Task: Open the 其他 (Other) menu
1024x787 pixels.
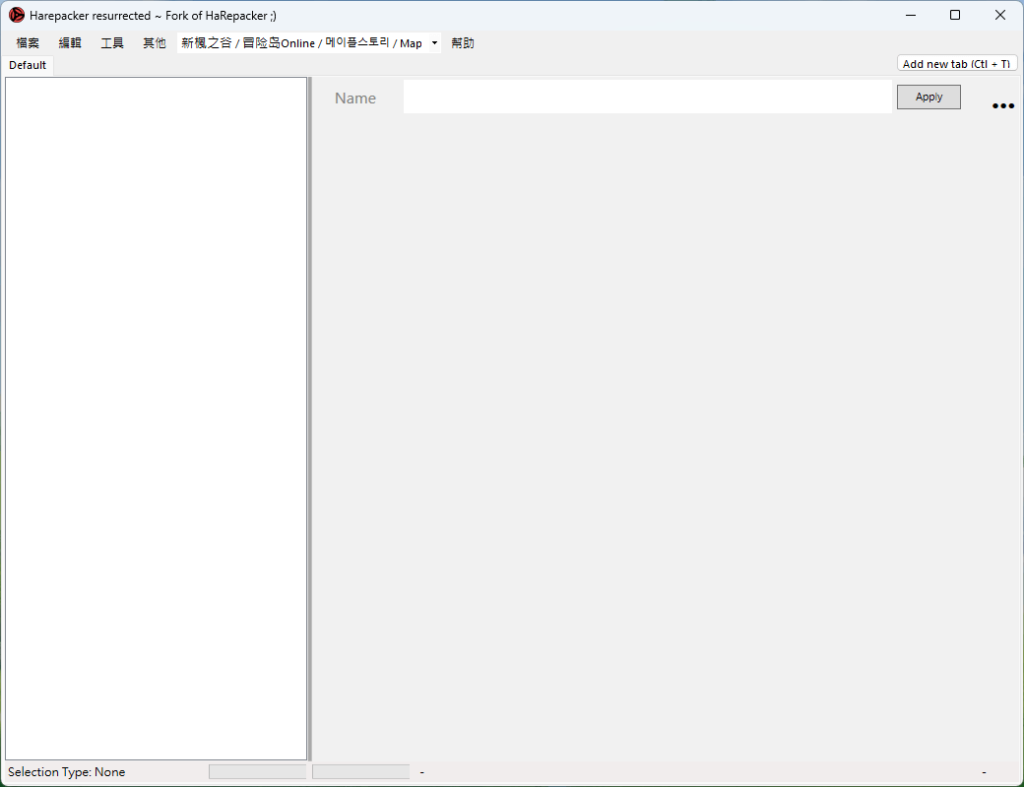Action: point(154,43)
